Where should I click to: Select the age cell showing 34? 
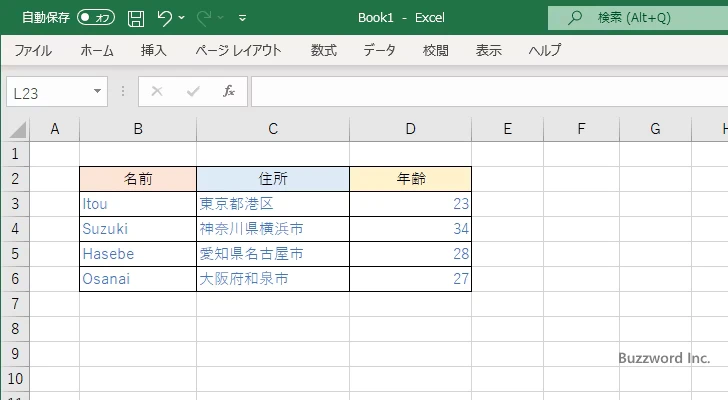[410, 229]
